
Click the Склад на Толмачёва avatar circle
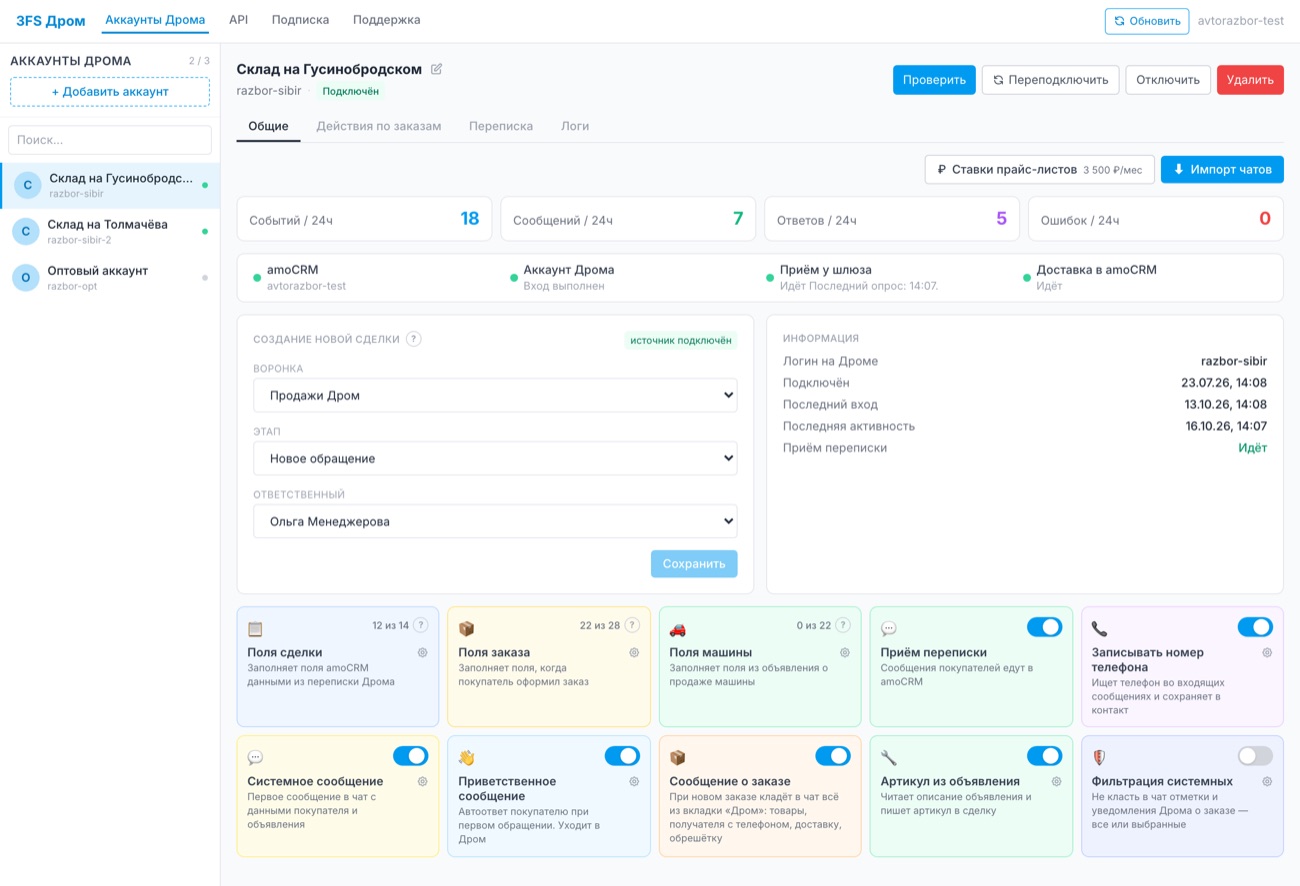tap(26, 231)
